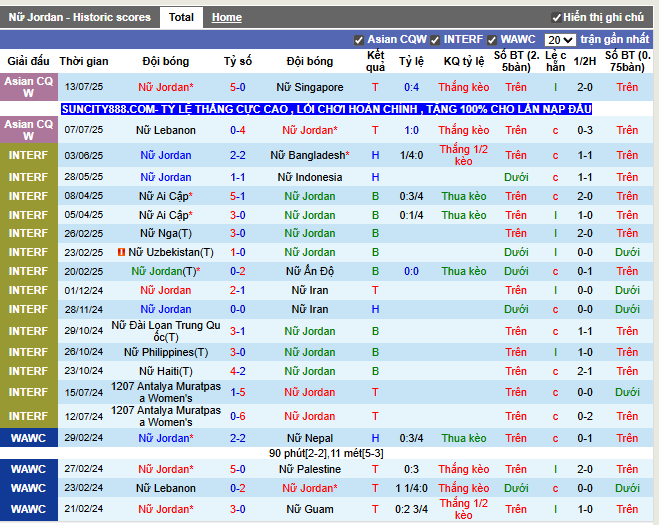The width and height of the screenshot is (659, 525).
Task: Select the Thắng 1/2 kèo on 03/06/25
Action: [x=464, y=156]
